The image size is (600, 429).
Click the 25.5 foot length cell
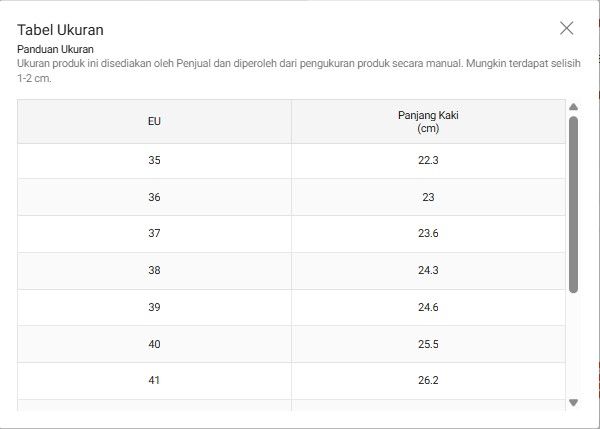coord(428,344)
